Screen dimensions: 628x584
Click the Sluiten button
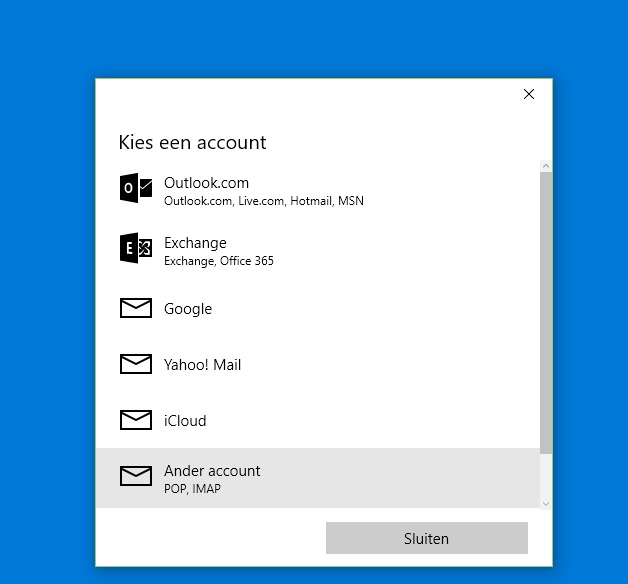tap(427, 538)
